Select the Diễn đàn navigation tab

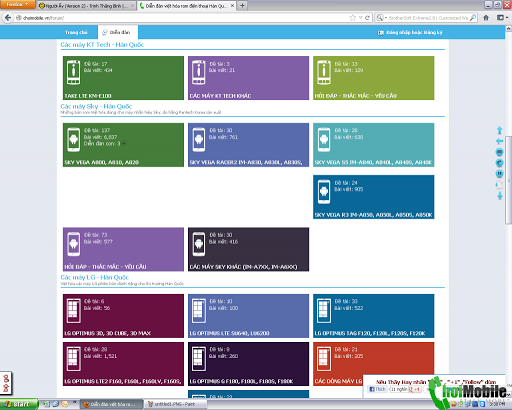click(118, 32)
